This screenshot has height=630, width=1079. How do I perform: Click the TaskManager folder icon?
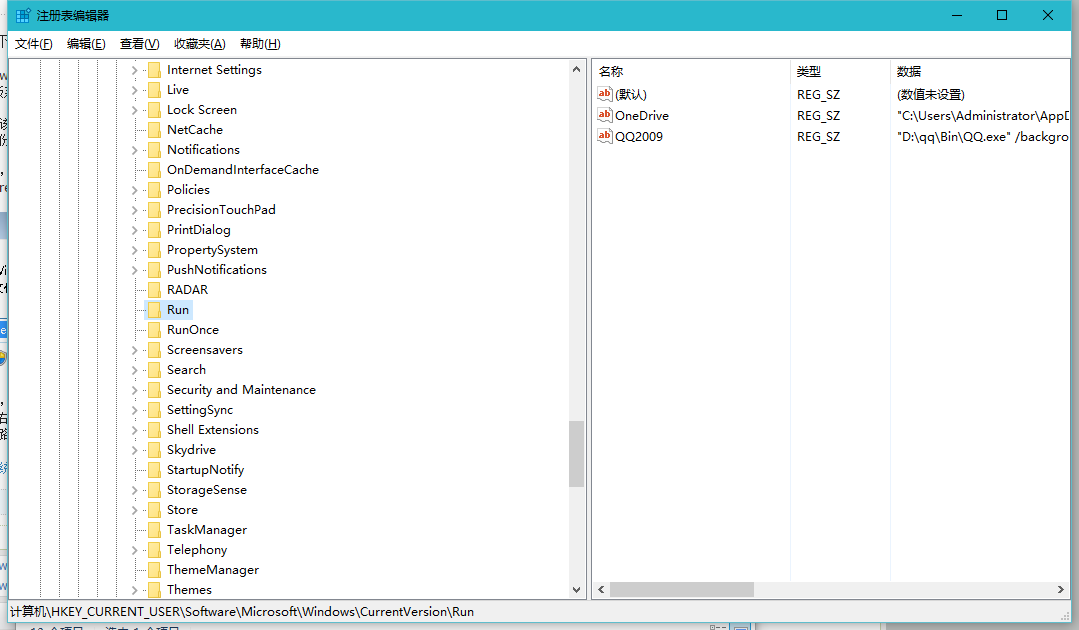coord(154,529)
